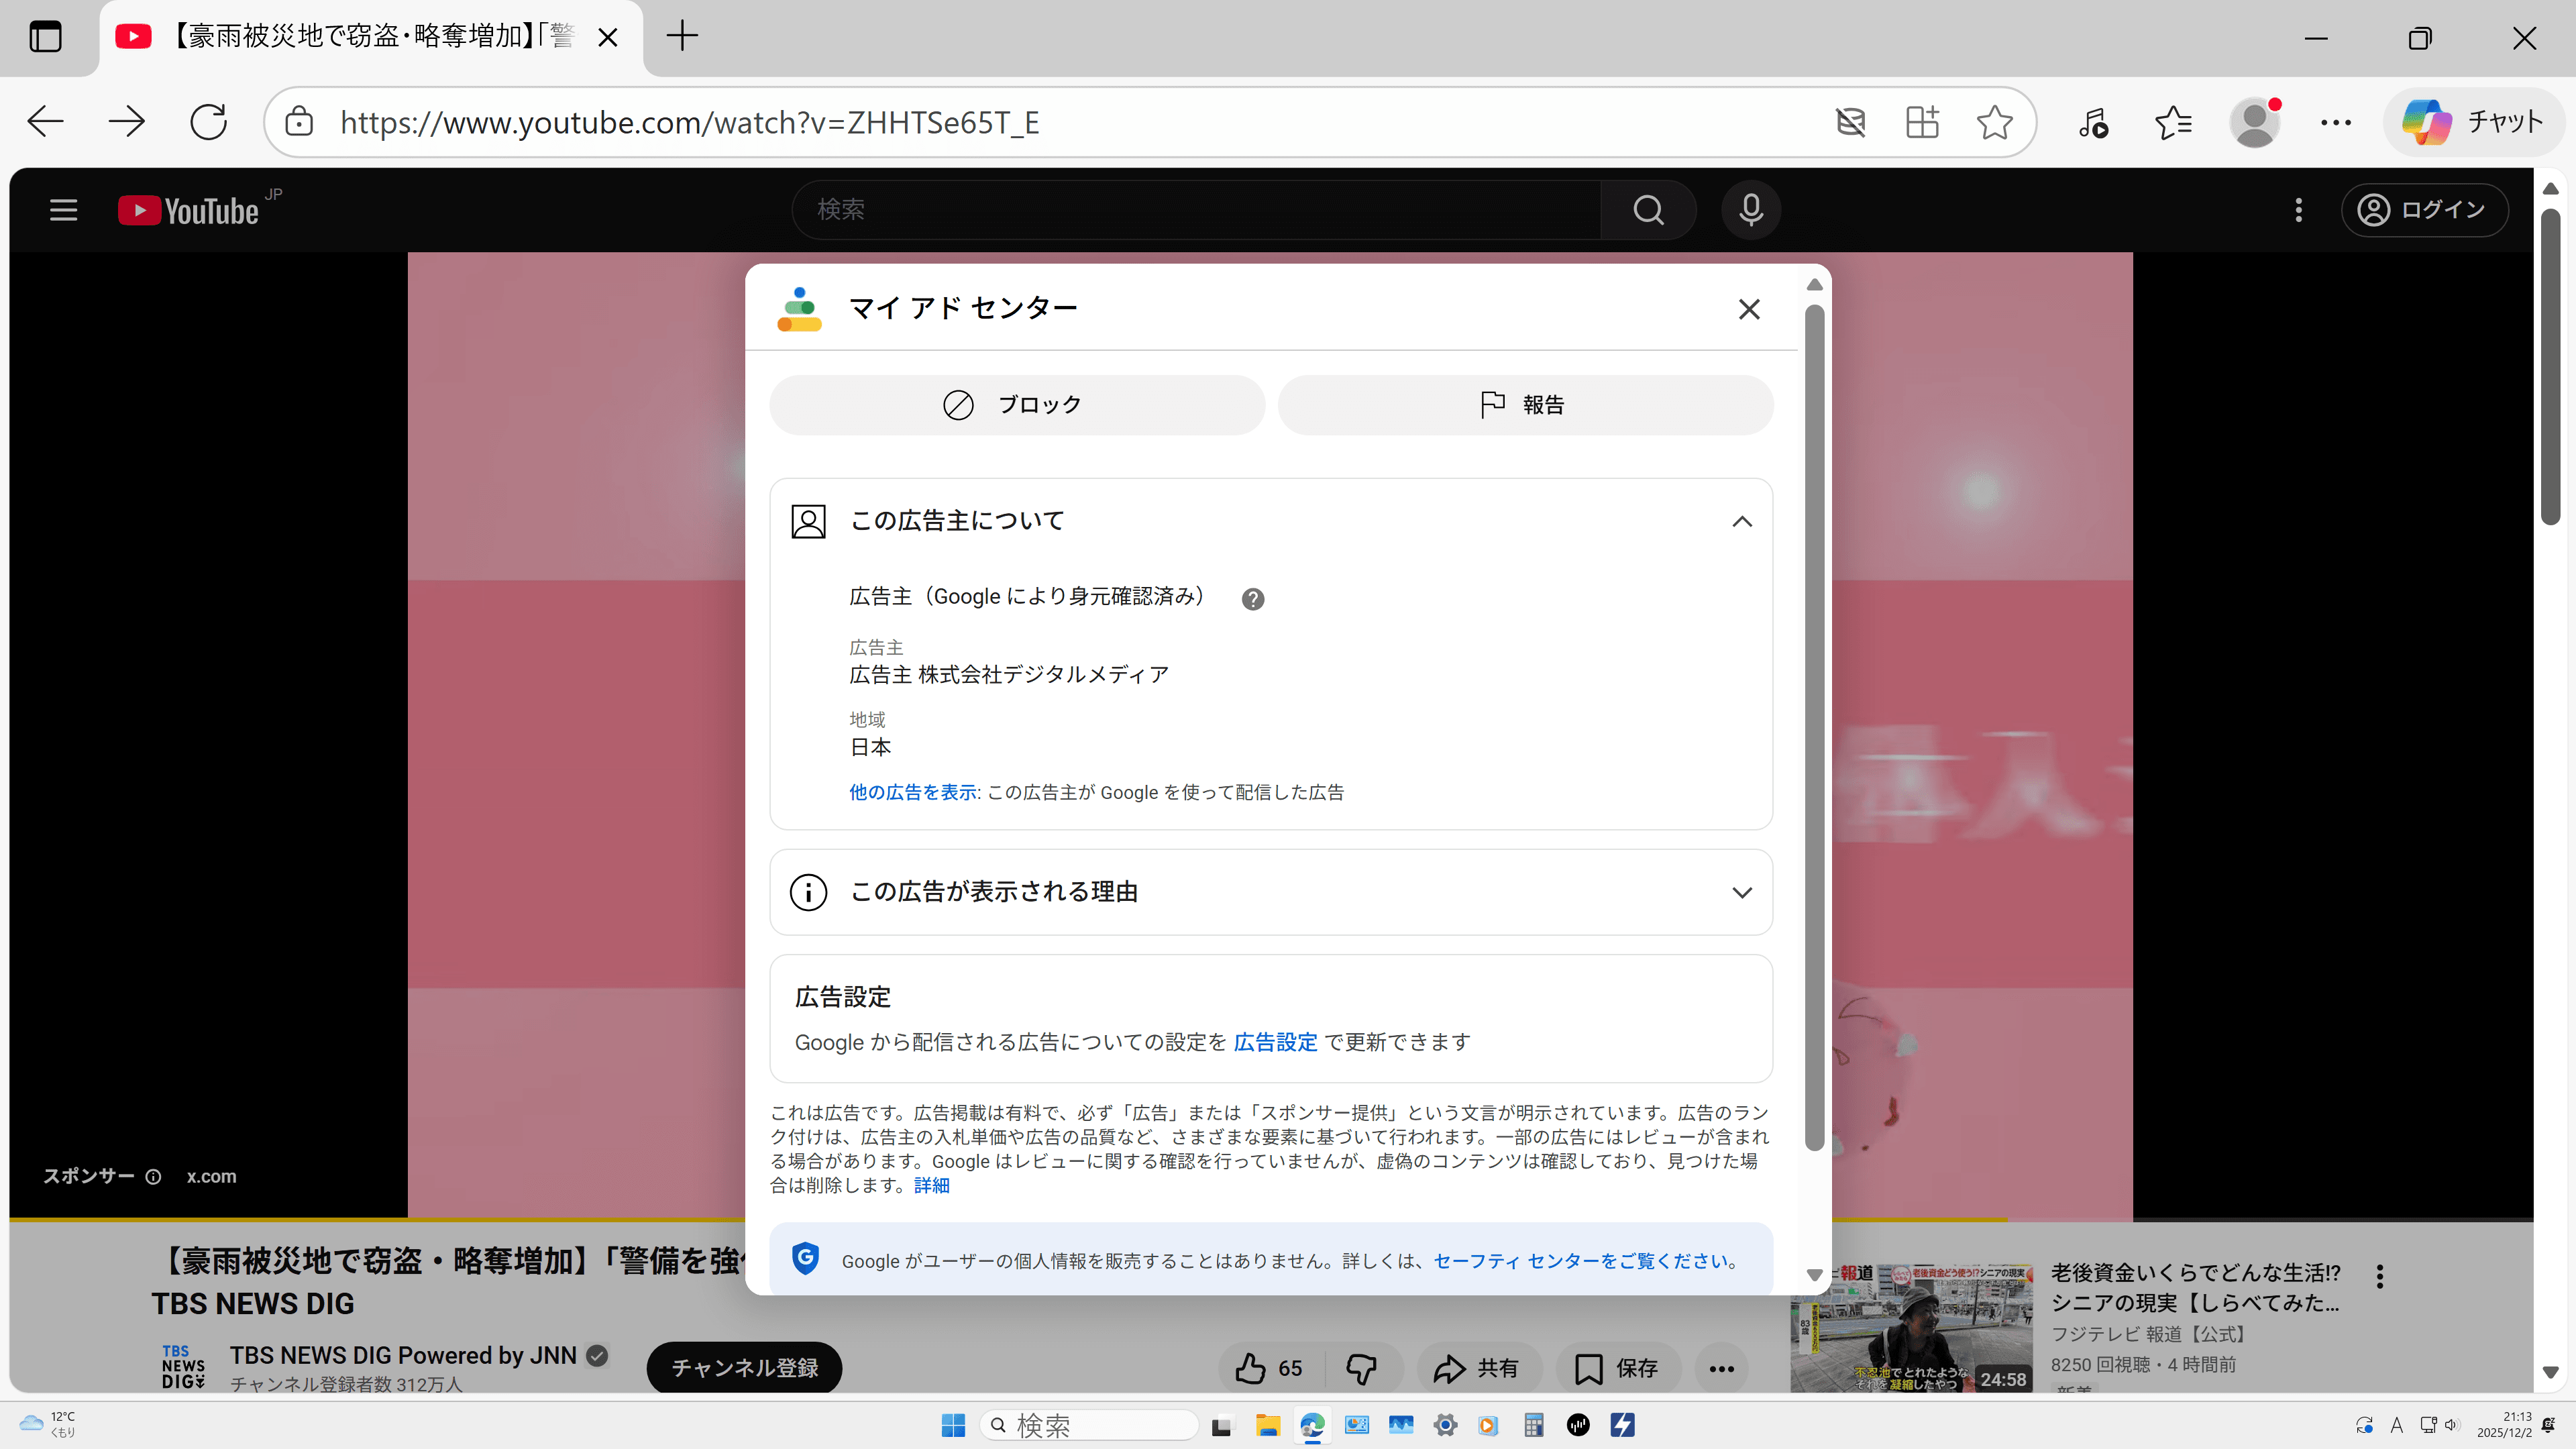Open the Calculator taskbar icon
2576x1449 pixels.
(1533, 1425)
